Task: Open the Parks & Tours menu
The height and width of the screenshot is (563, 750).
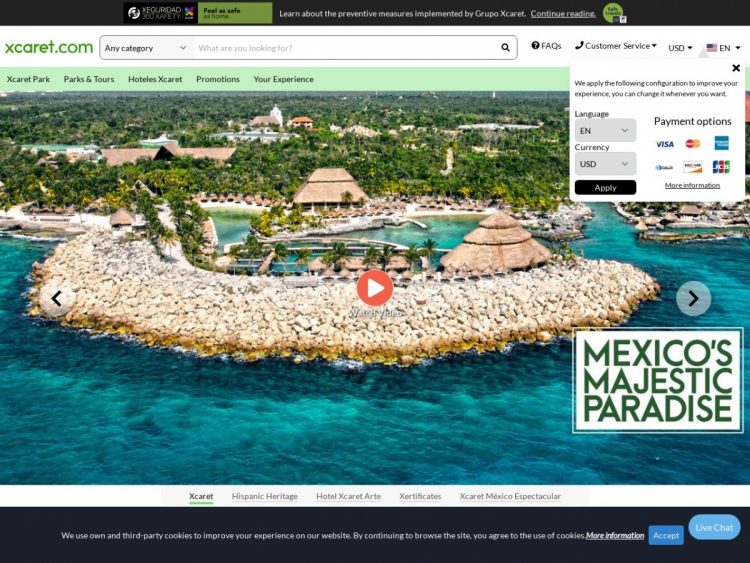Action: tap(89, 79)
